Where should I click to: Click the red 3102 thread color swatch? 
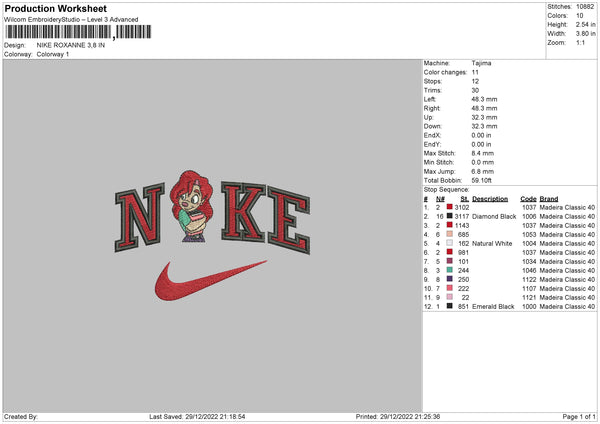point(450,207)
